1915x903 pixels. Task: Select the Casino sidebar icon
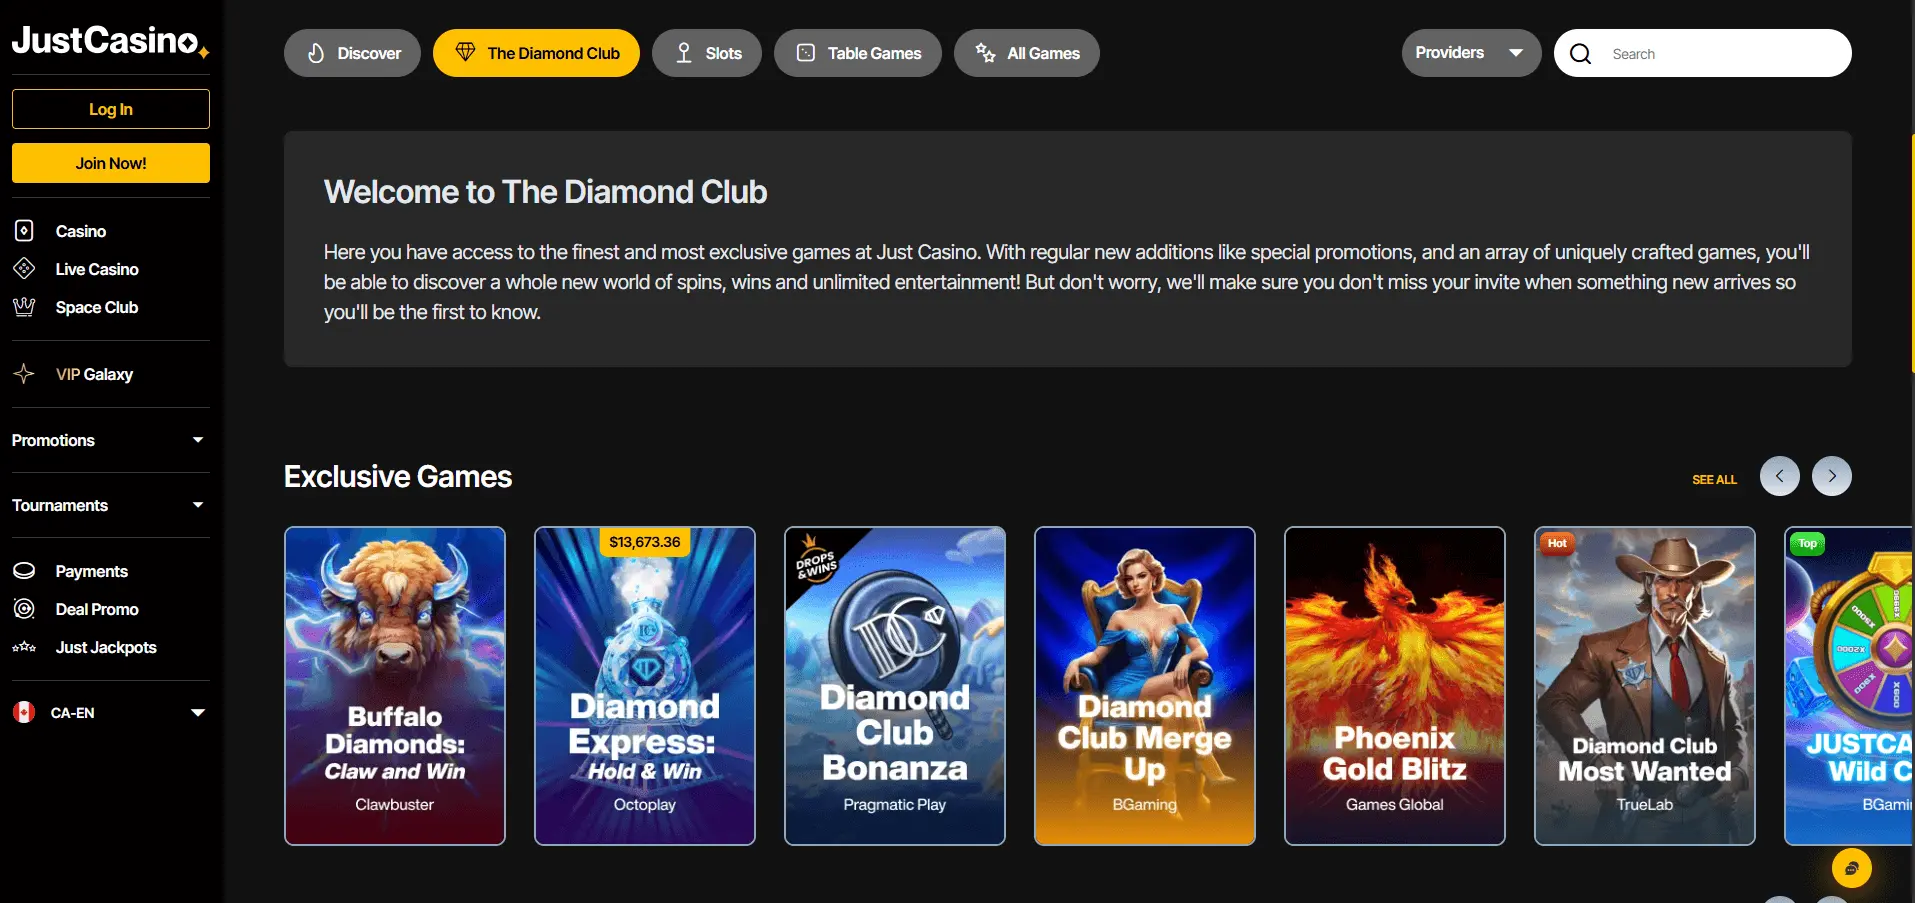tap(24, 231)
